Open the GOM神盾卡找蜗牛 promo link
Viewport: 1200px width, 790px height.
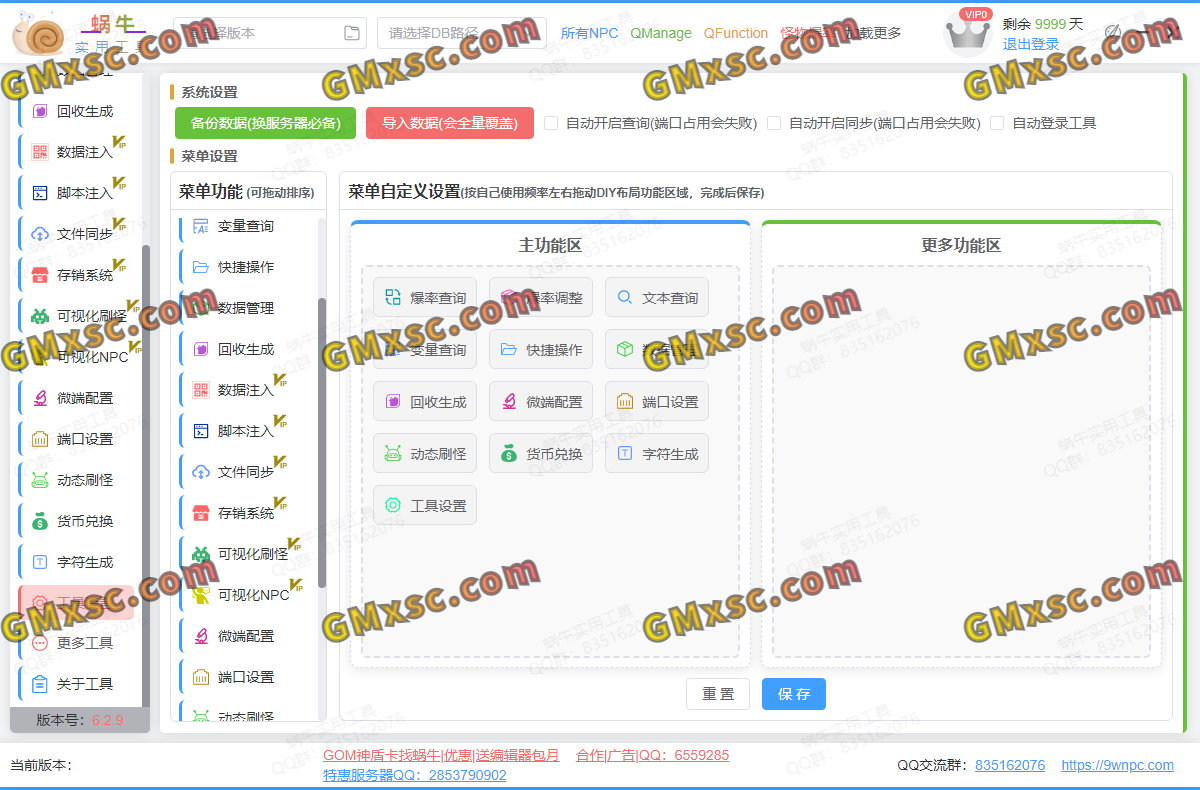click(x=441, y=755)
